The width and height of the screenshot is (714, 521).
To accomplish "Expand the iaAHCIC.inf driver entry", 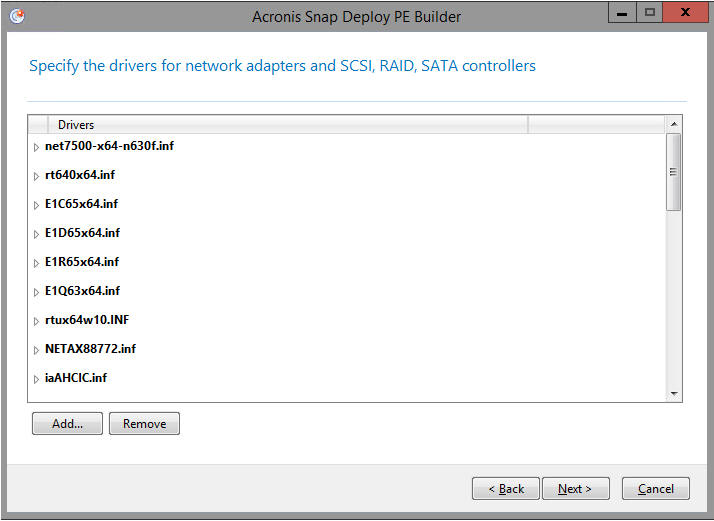I will pyautogui.click(x=36, y=379).
